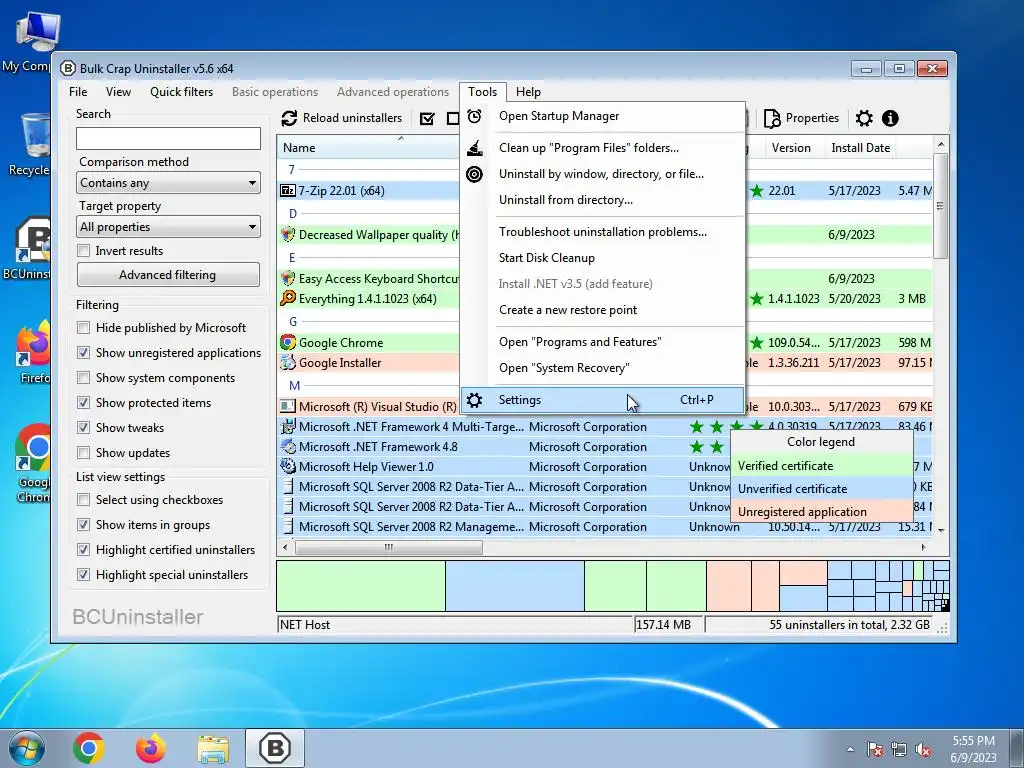Open the Windows Start button
This screenshot has height=768, width=1024.
point(26,748)
